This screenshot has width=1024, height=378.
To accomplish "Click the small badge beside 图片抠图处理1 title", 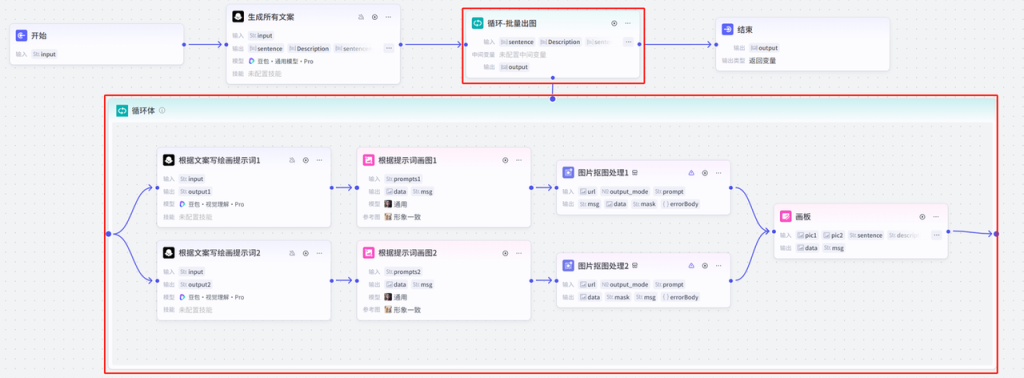I will click(x=635, y=173).
